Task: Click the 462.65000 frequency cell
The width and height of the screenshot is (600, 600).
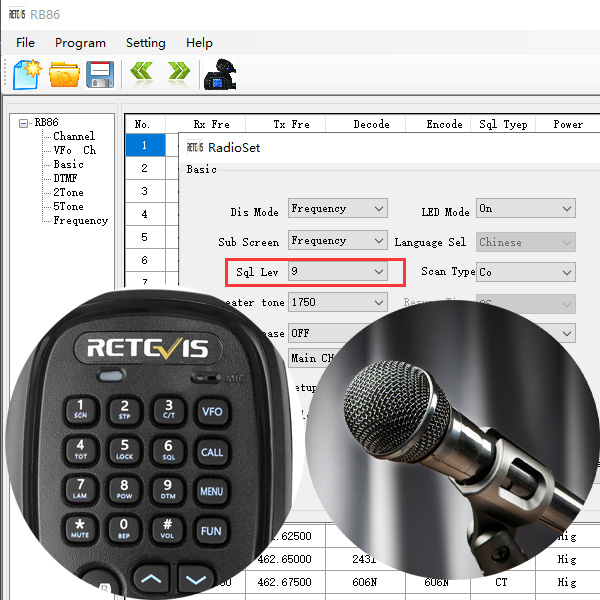Action: coord(285,559)
